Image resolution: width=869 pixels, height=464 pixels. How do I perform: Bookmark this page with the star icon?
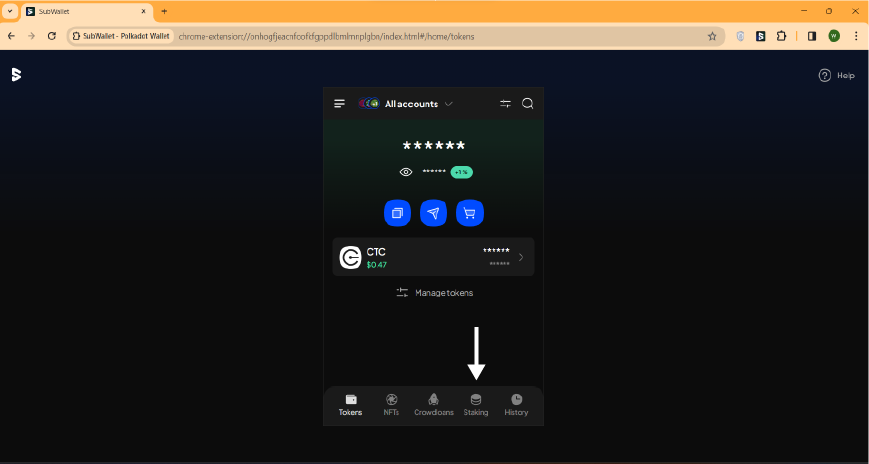tap(712, 36)
